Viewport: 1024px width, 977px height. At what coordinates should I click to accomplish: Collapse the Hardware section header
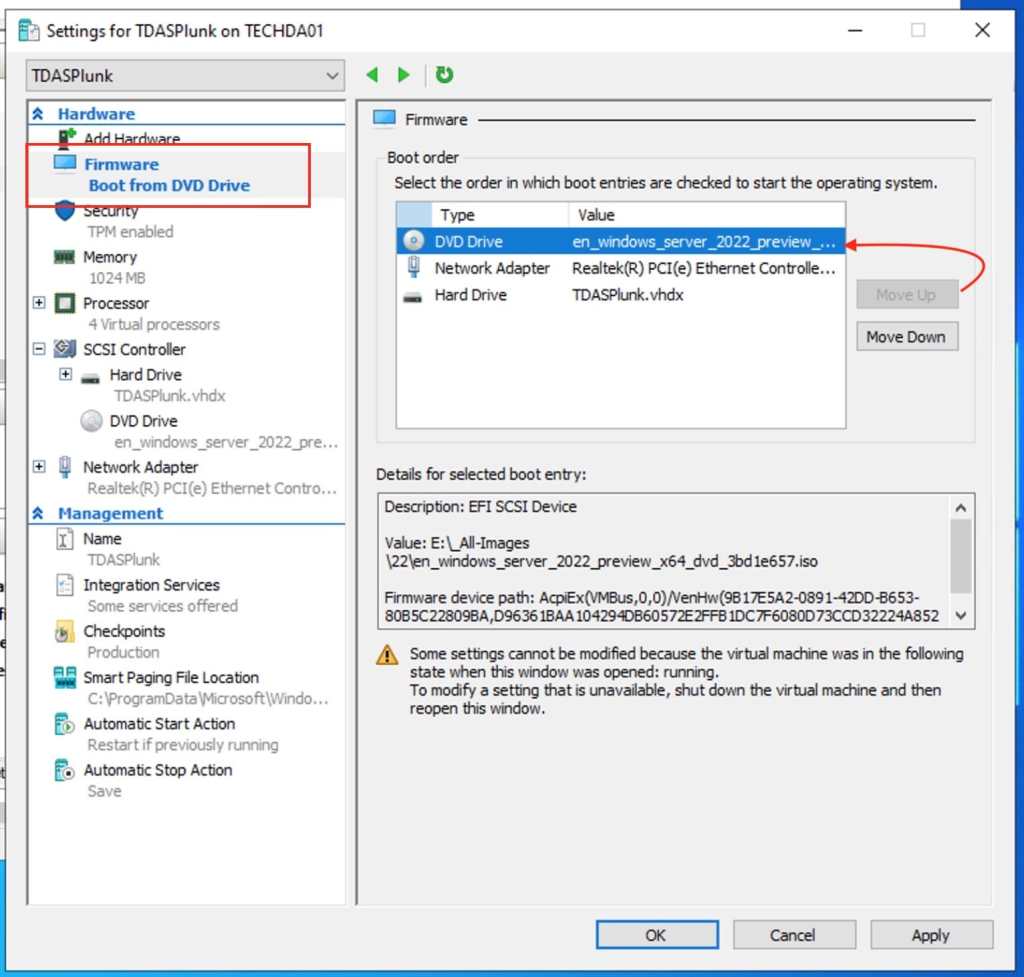[39, 114]
